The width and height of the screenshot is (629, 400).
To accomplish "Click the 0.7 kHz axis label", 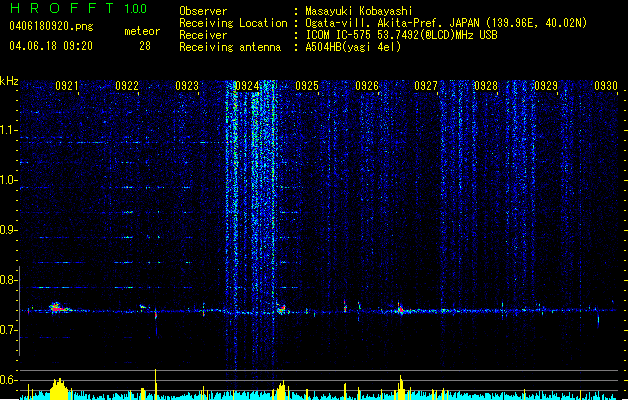I will pos(9,330).
